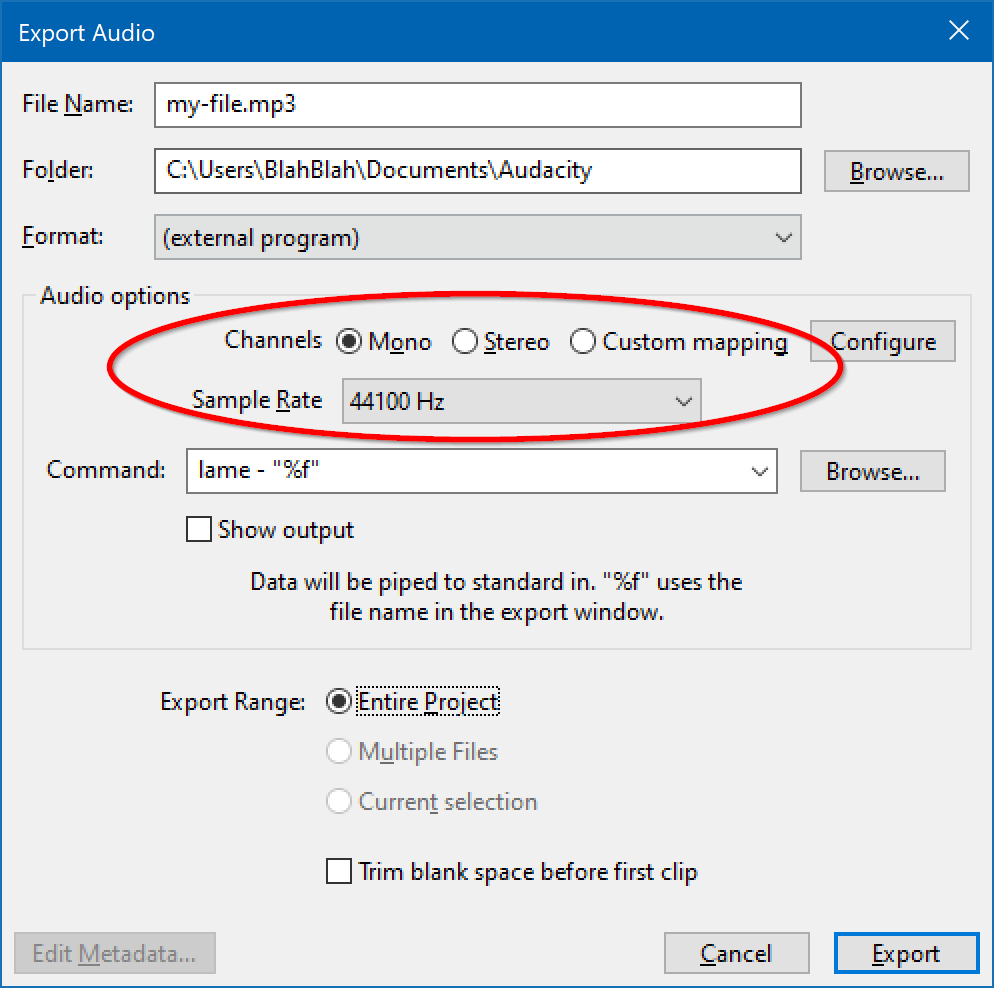Screen dimensions: 994x988
Task: Open the Sample Rate dropdown
Action: 684,400
